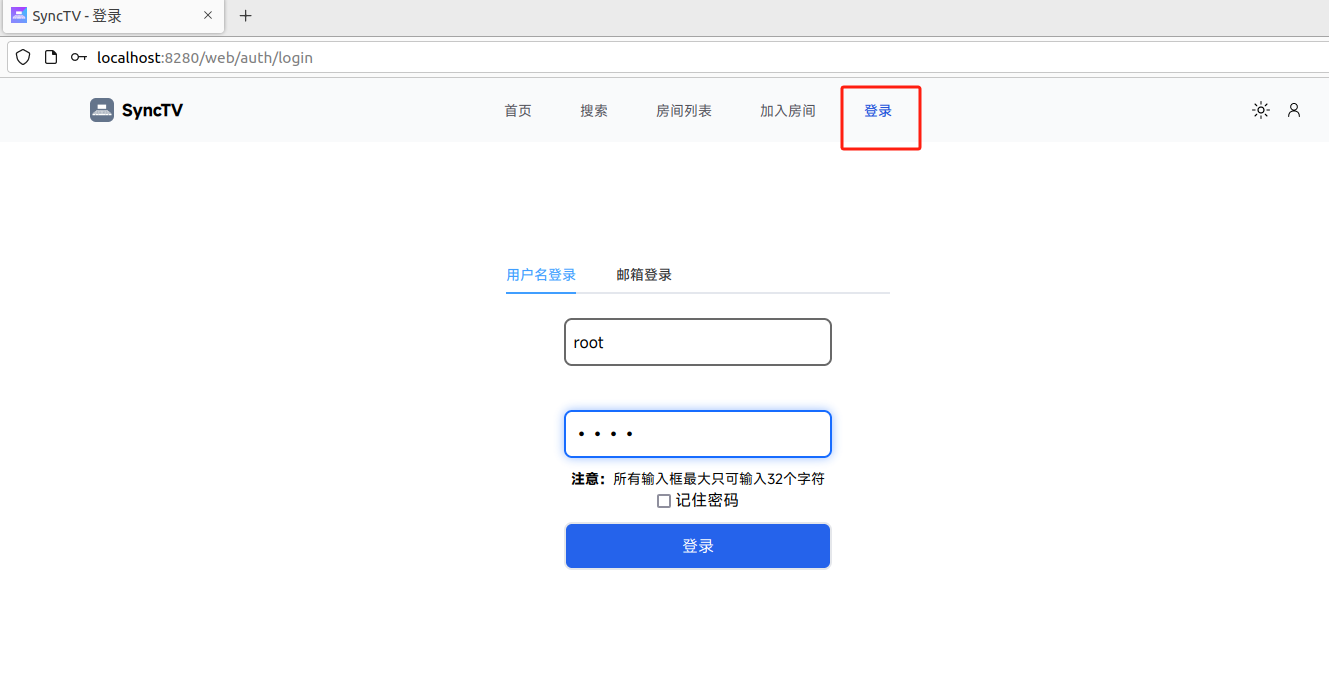
Task: Open 加入房间 navigation item
Action: [x=788, y=111]
